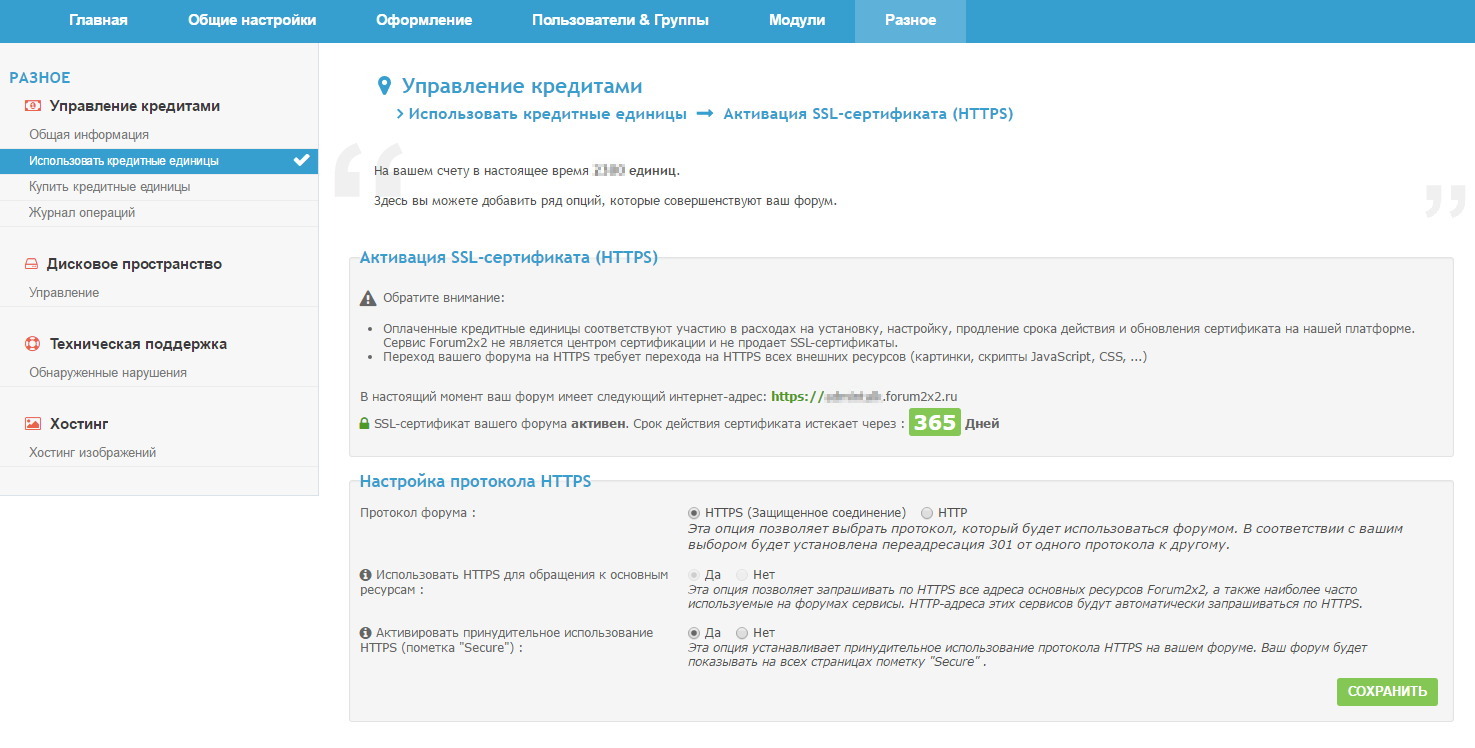The image size is (1475, 748).
Task: Open the Главная tab
Action: [98, 20]
